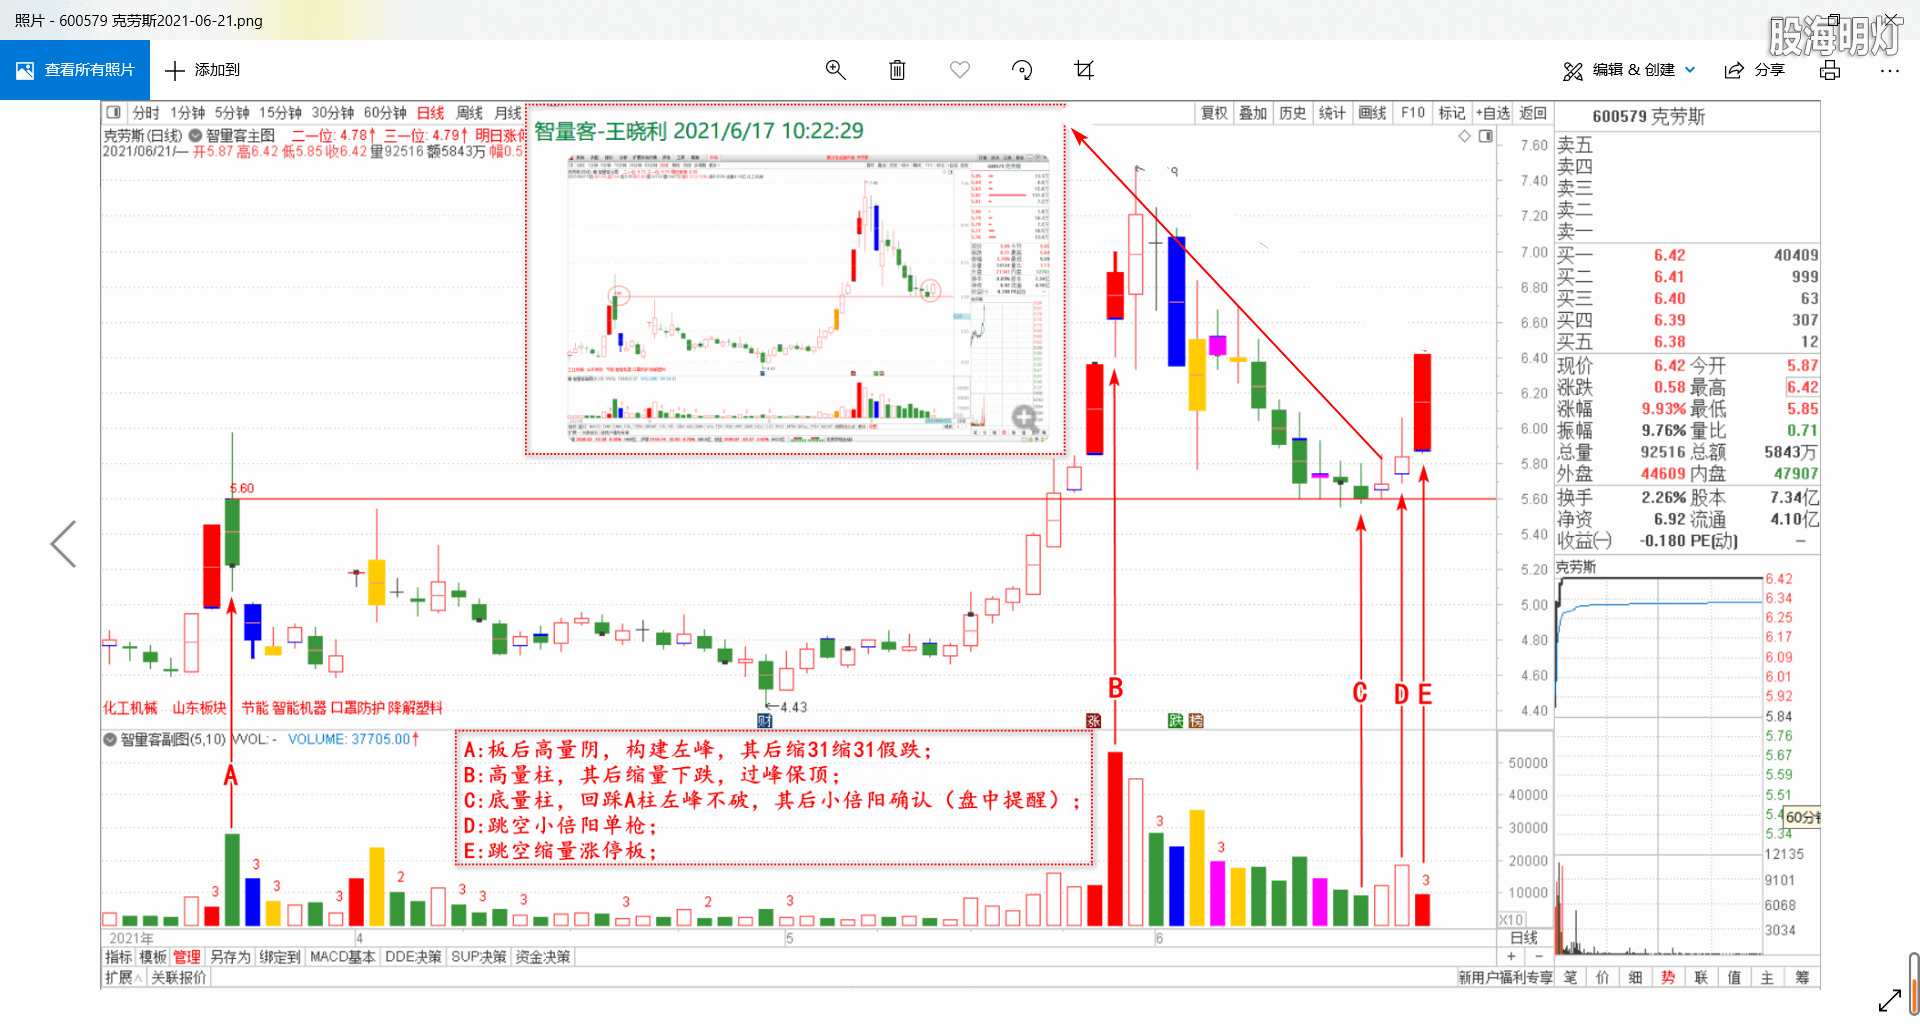Switch chart to 1分钟 period
Viewport: 1920px width, 1030px height.
(187, 113)
